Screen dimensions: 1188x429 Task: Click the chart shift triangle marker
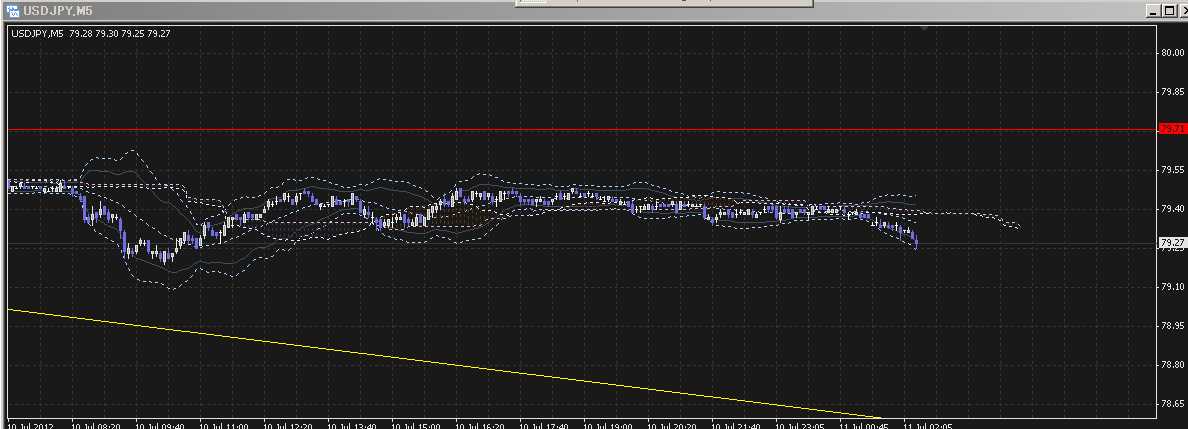point(925,28)
